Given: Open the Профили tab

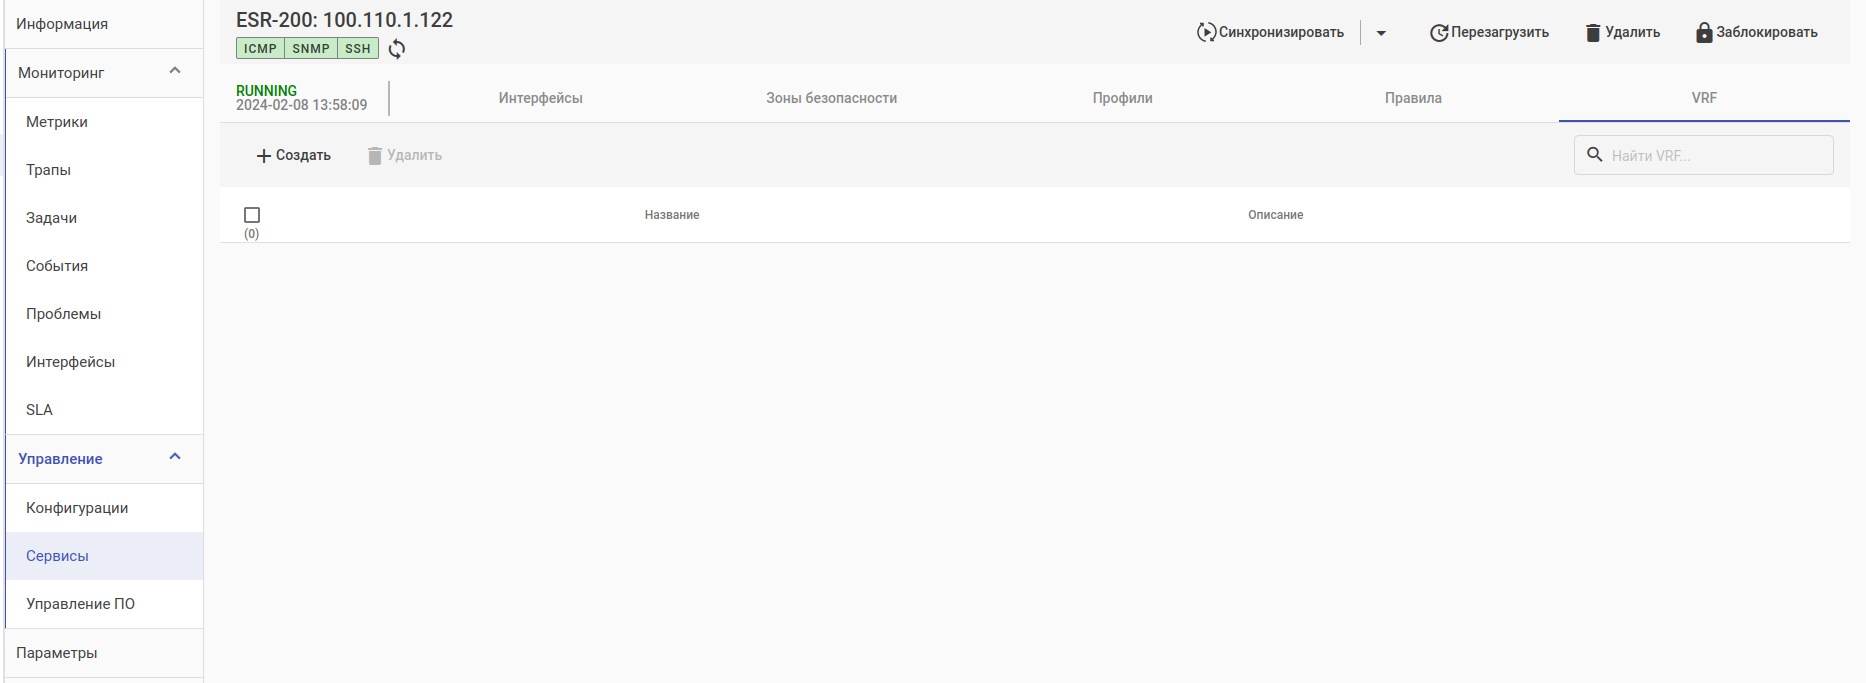Looking at the screenshot, I should tap(1123, 98).
